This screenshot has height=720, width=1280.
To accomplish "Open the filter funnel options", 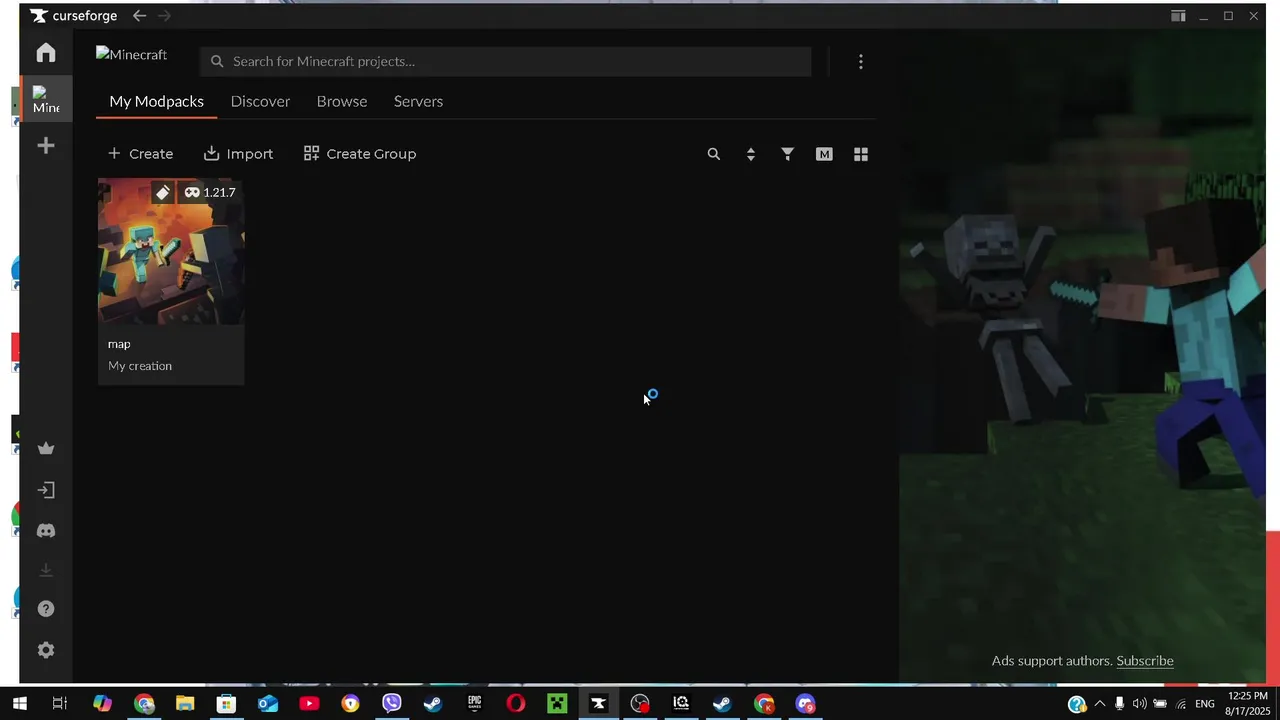I will (x=788, y=154).
